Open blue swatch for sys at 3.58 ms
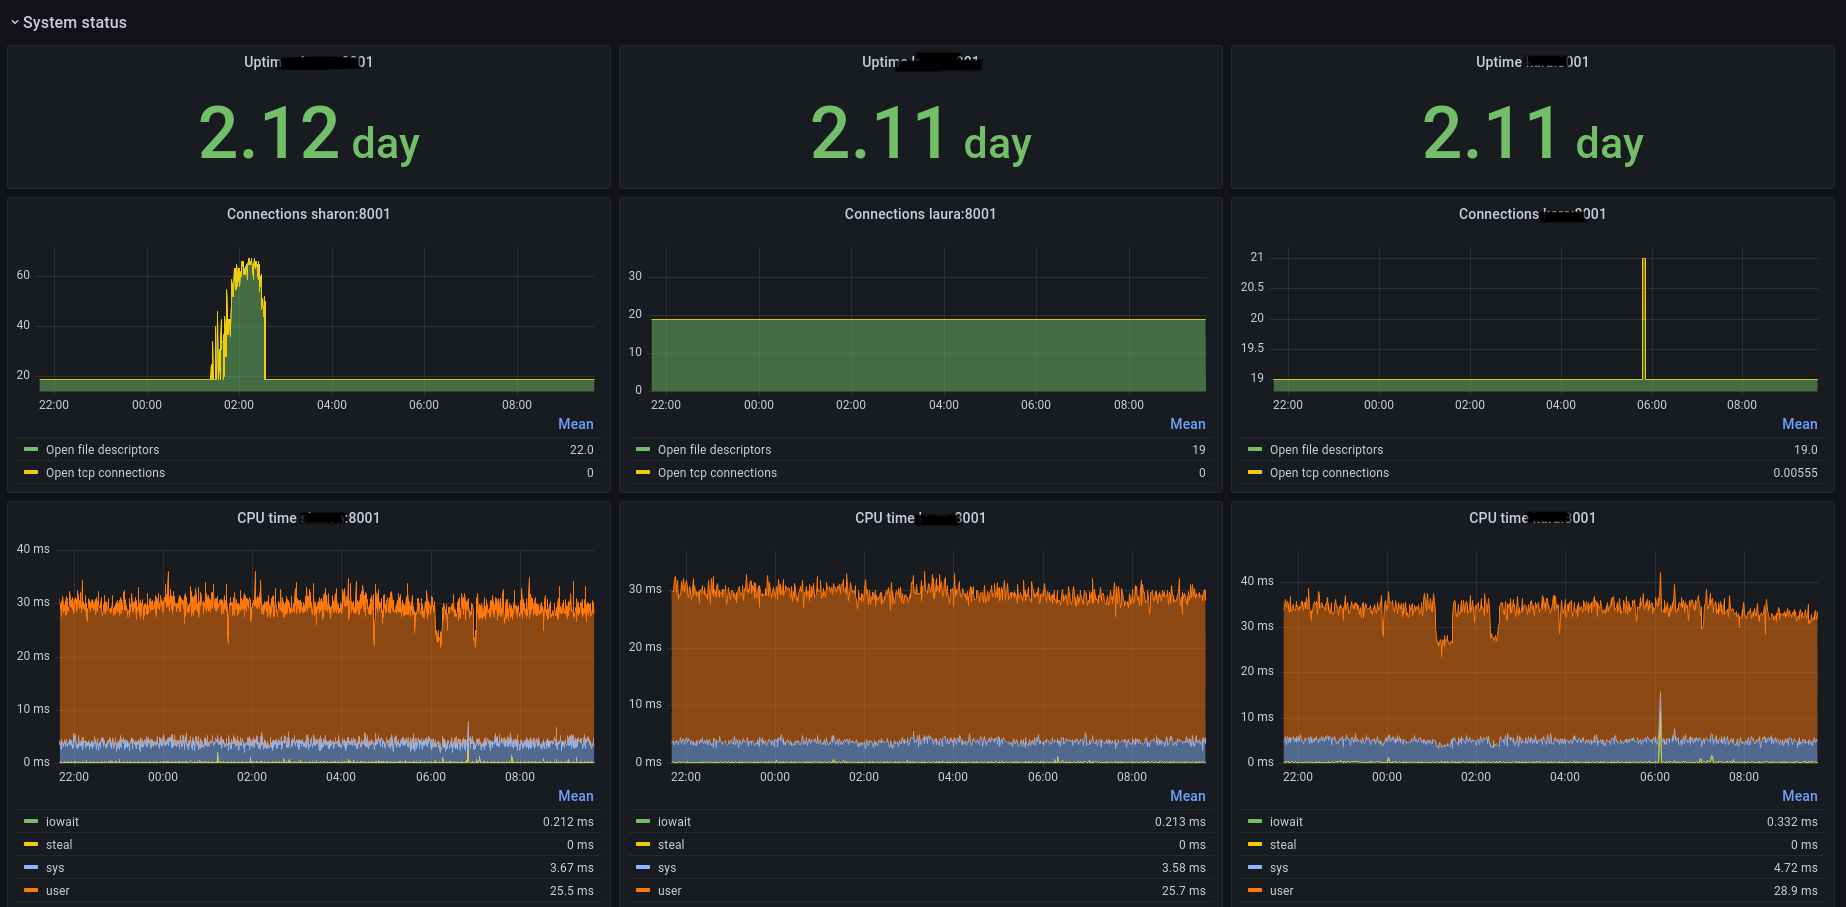 643,867
